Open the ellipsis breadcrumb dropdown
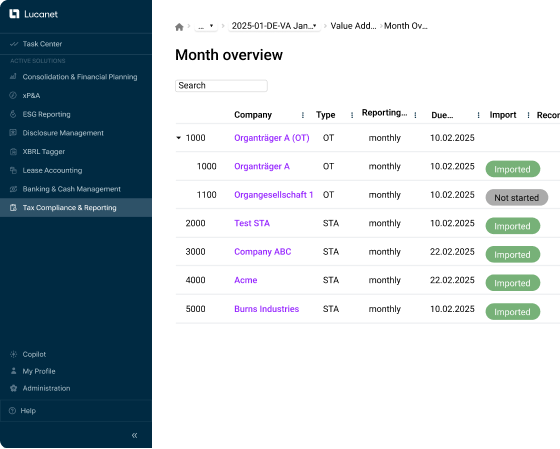Image resolution: width=560 pixels, height=449 pixels. pyautogui.click(x=206, y=26)
